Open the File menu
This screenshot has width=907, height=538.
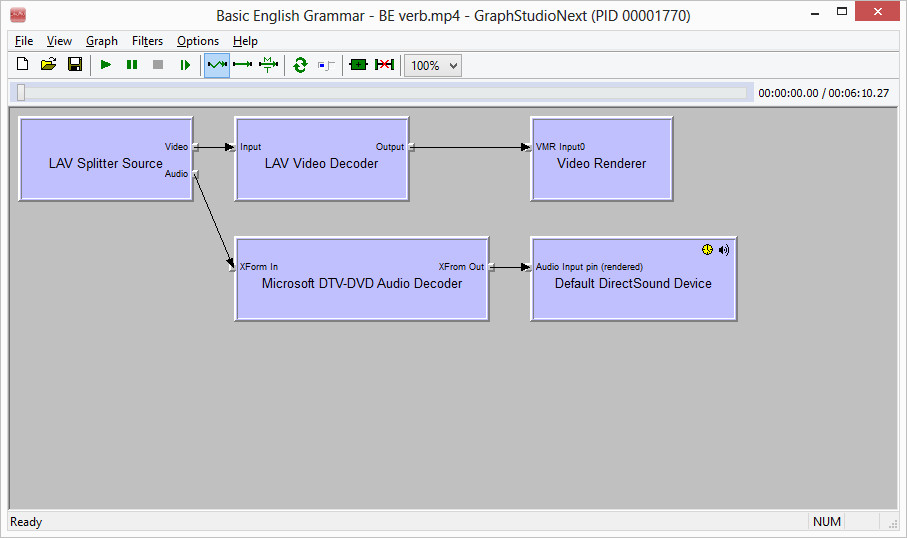click(x=24, y=41)
